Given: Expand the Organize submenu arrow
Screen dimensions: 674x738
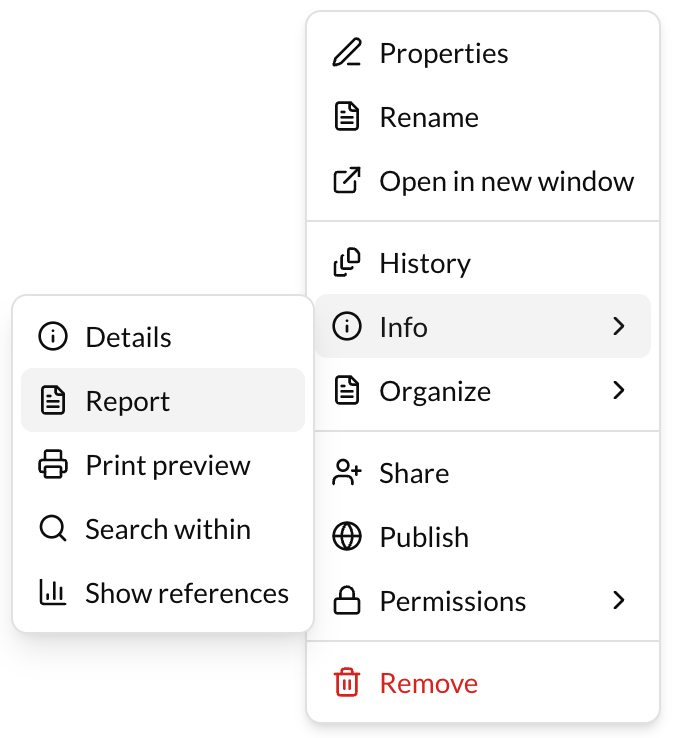Looking at the screenshot, I should click(619, 391).
